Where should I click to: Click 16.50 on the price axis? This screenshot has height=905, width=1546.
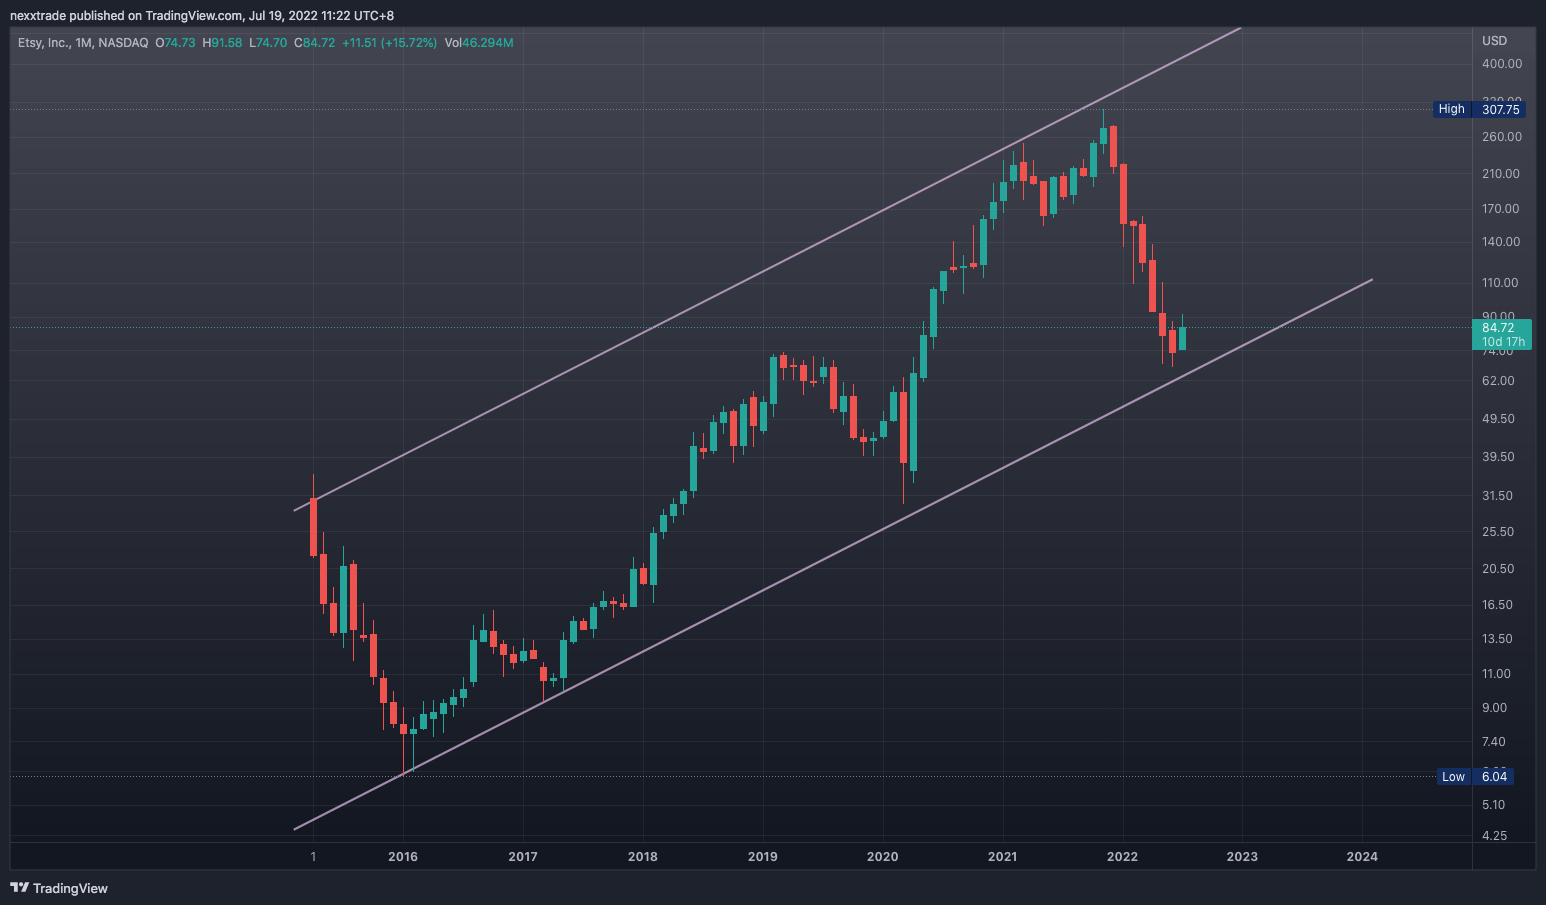pyautogui.click(x=1497, y=604)
